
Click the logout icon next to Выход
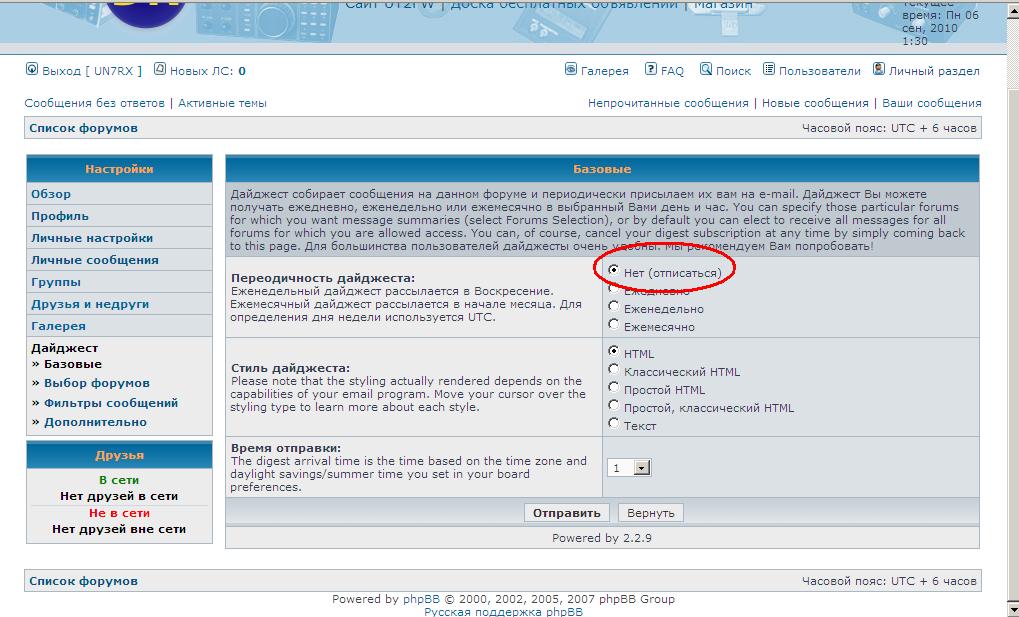tap(31, 70)
